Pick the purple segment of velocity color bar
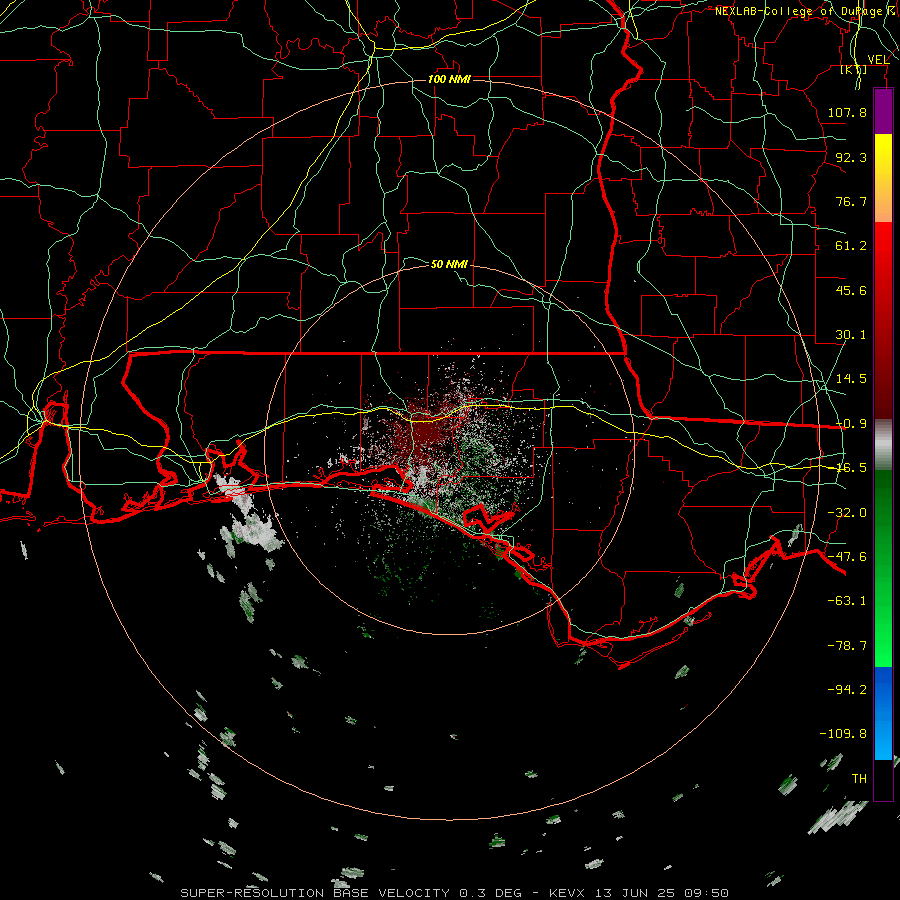This screenshot has width=900, height=900. [883, 111]
